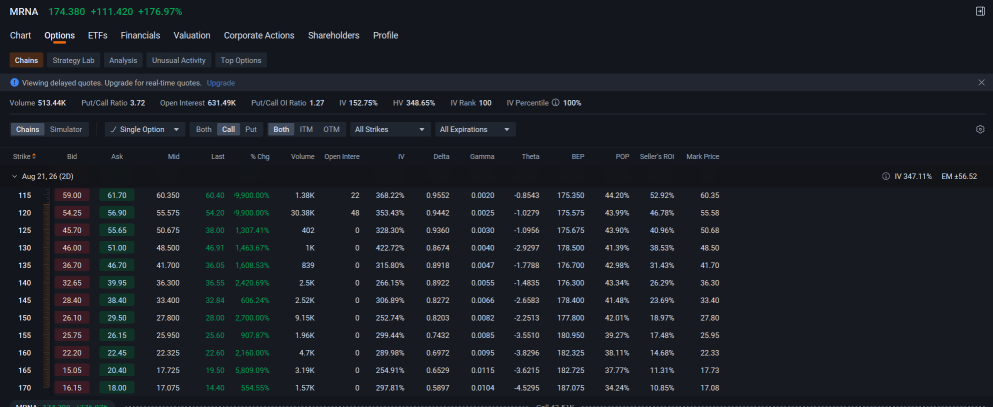Click ask 61.70 for the 115 strike

(x=117, y=196)
